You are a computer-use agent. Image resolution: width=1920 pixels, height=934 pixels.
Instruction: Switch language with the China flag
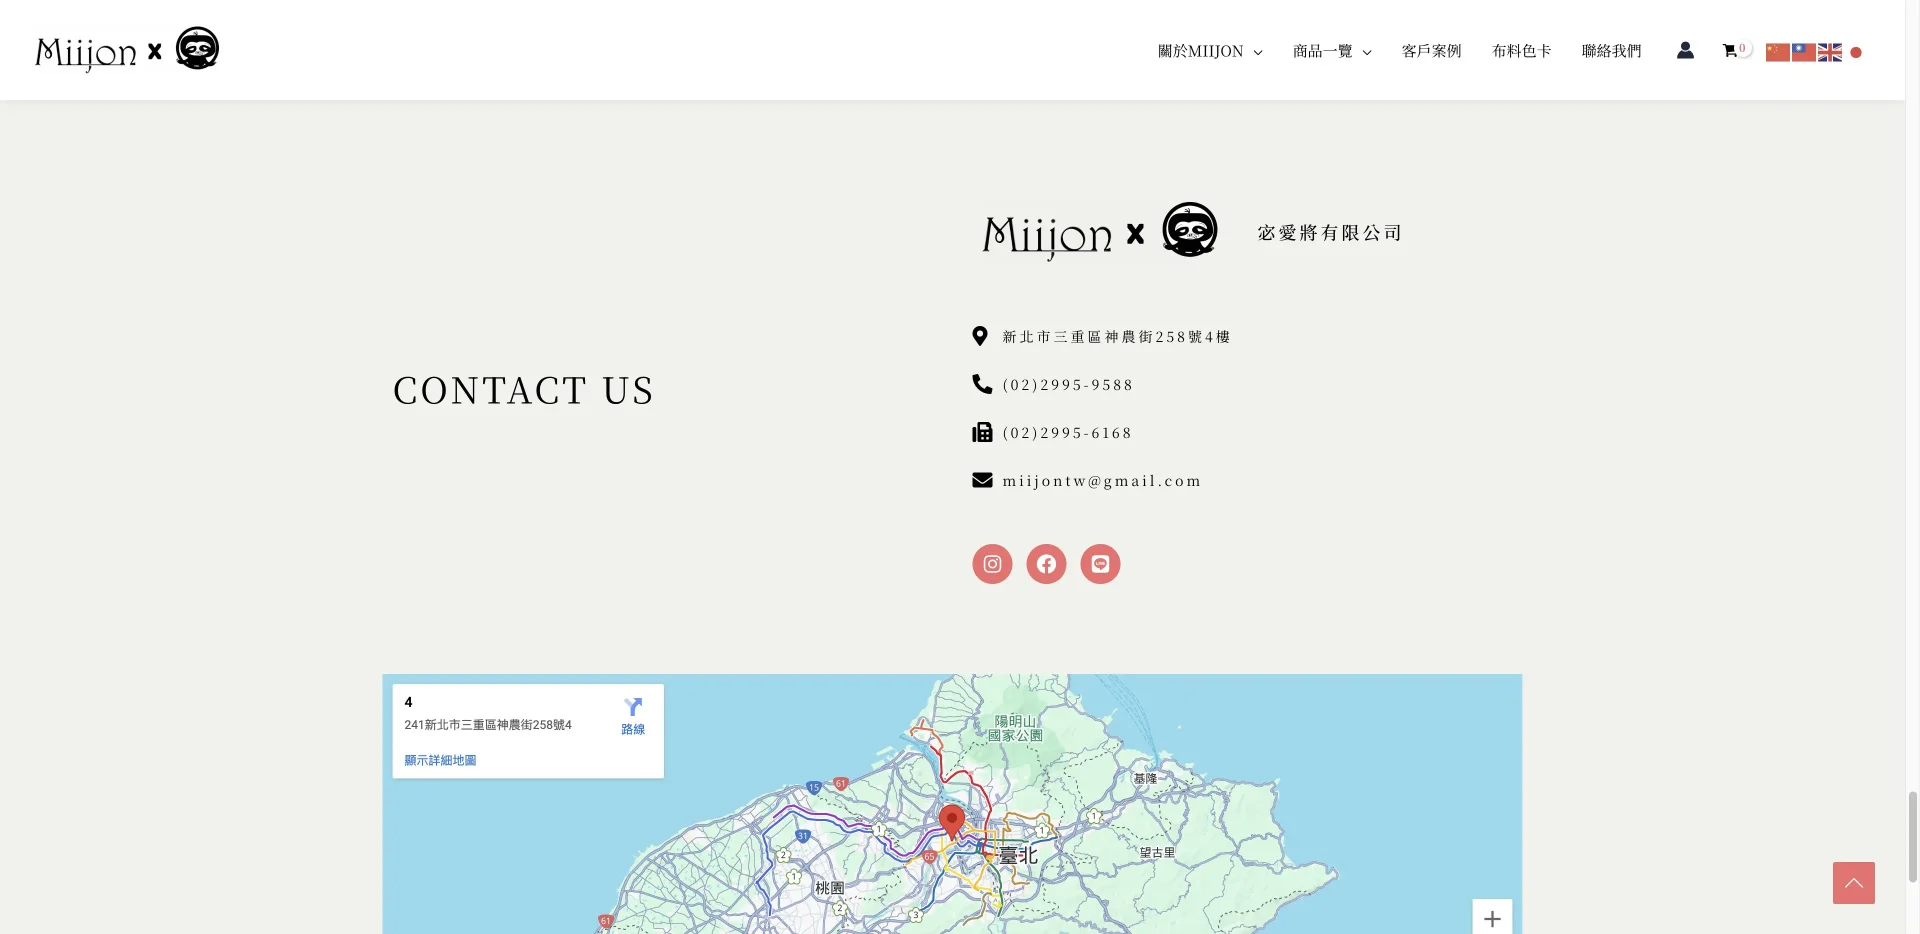pyautogui.click(x=1777, y=52)
